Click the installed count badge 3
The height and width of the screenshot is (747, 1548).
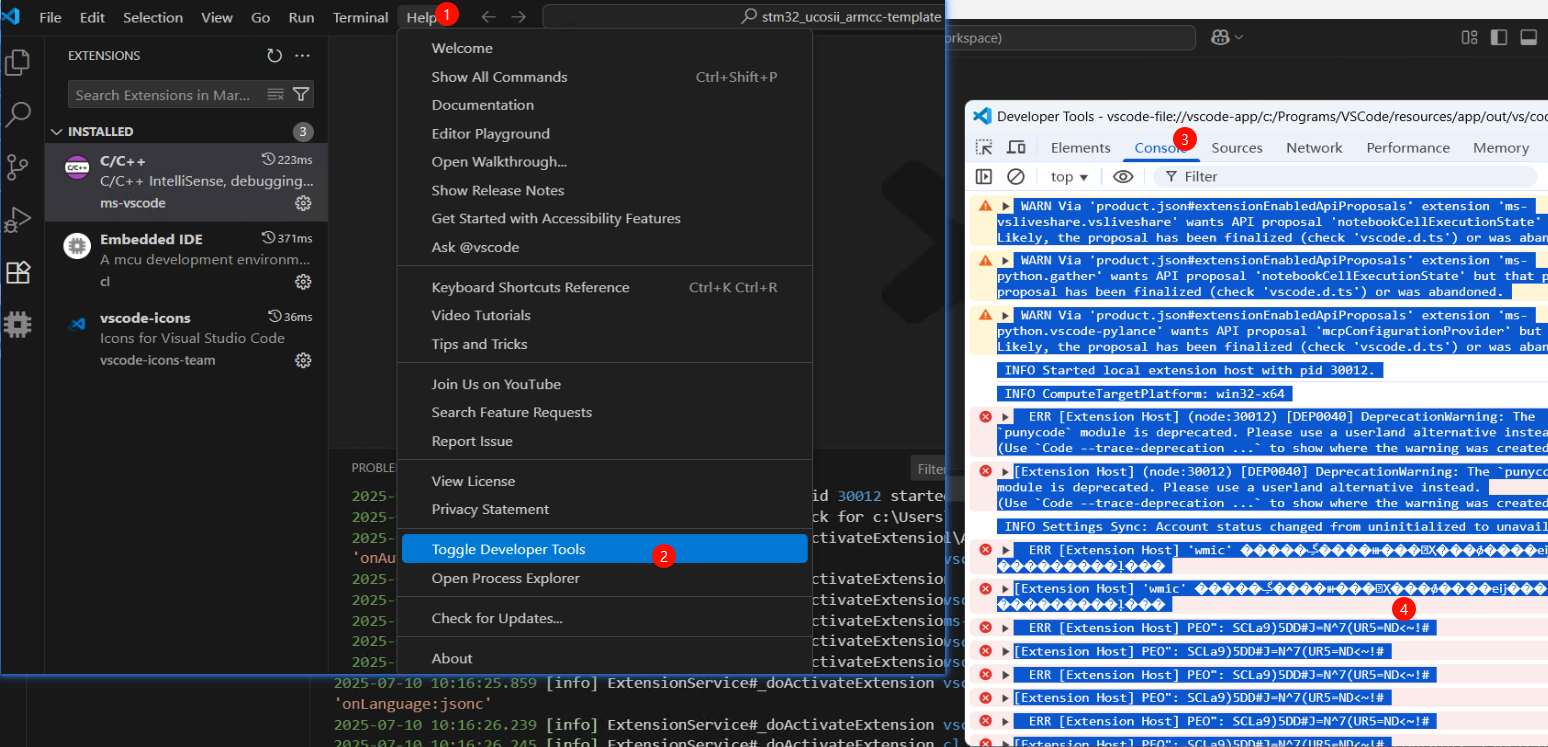(x=303, y=132)
